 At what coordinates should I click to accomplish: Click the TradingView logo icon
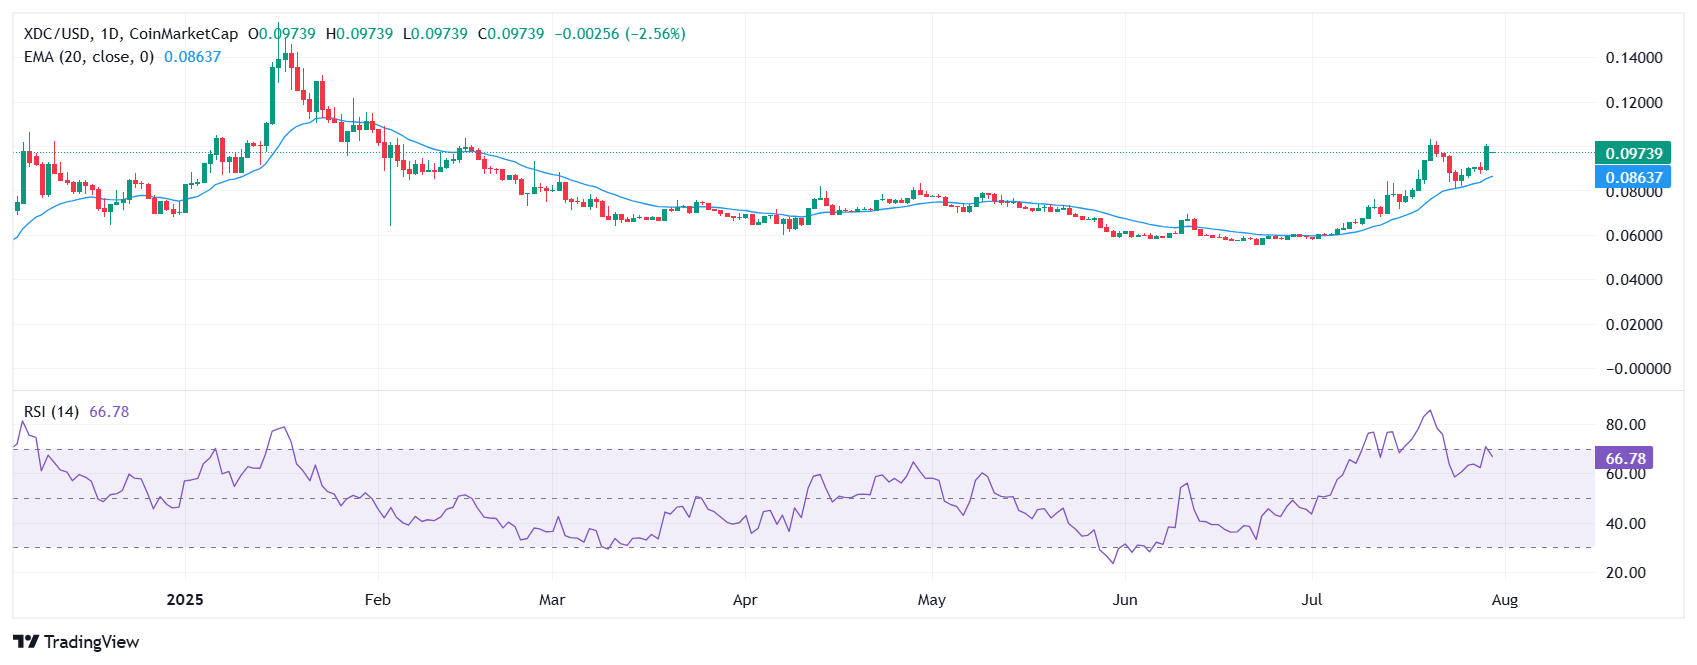click(x=26, y=642)
